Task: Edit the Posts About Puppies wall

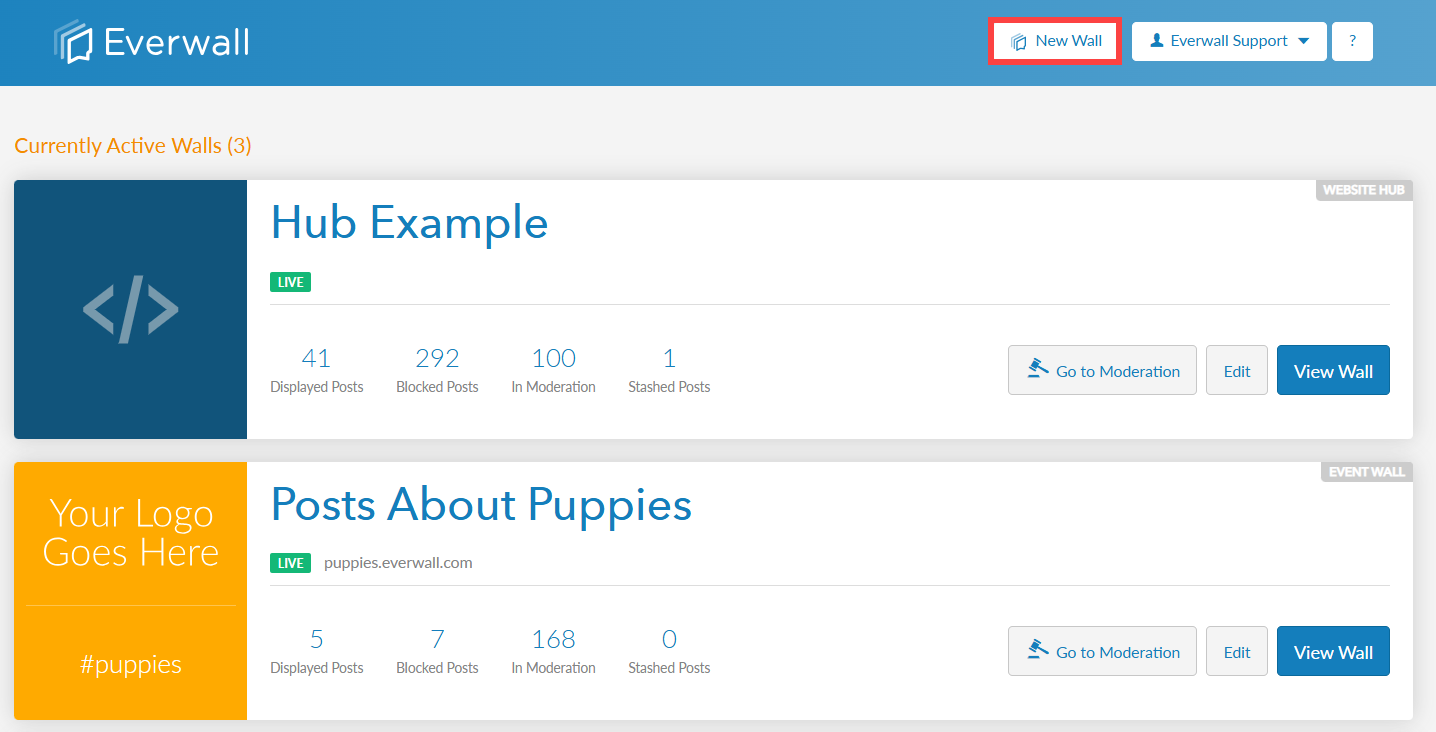Action: (x=1237, y=651)
